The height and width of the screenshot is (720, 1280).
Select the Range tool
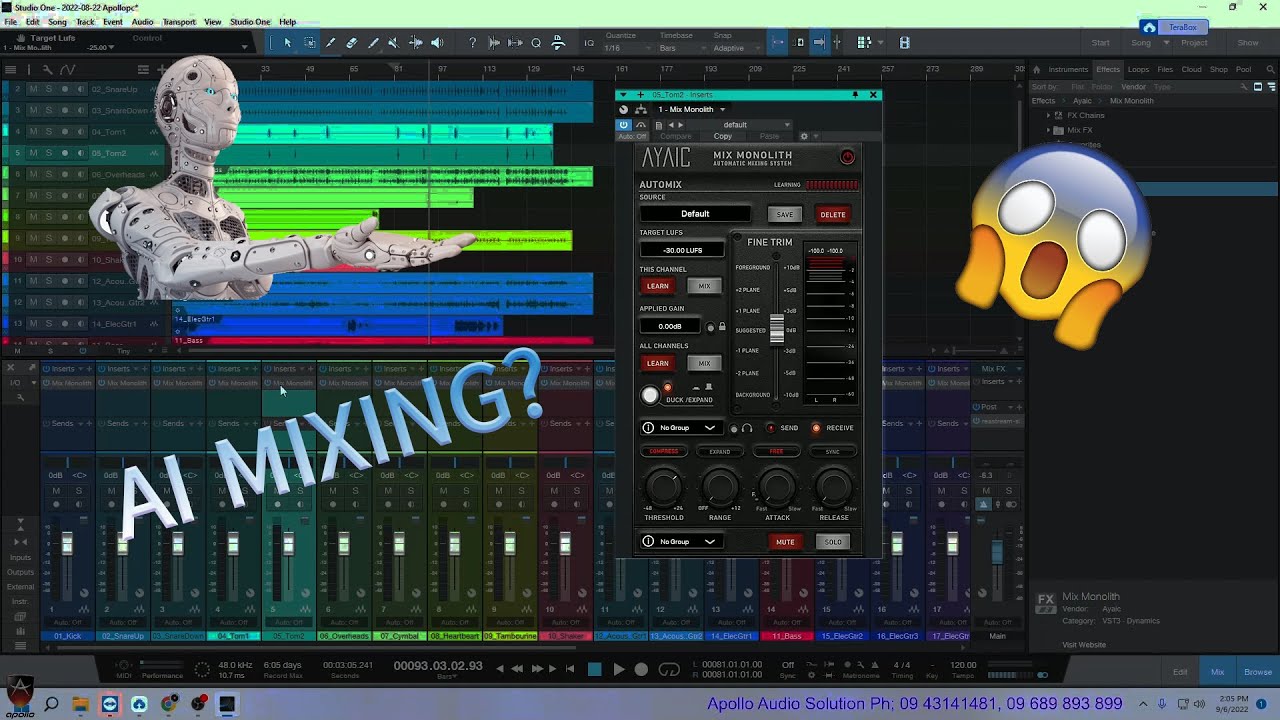tap(309, 43)
